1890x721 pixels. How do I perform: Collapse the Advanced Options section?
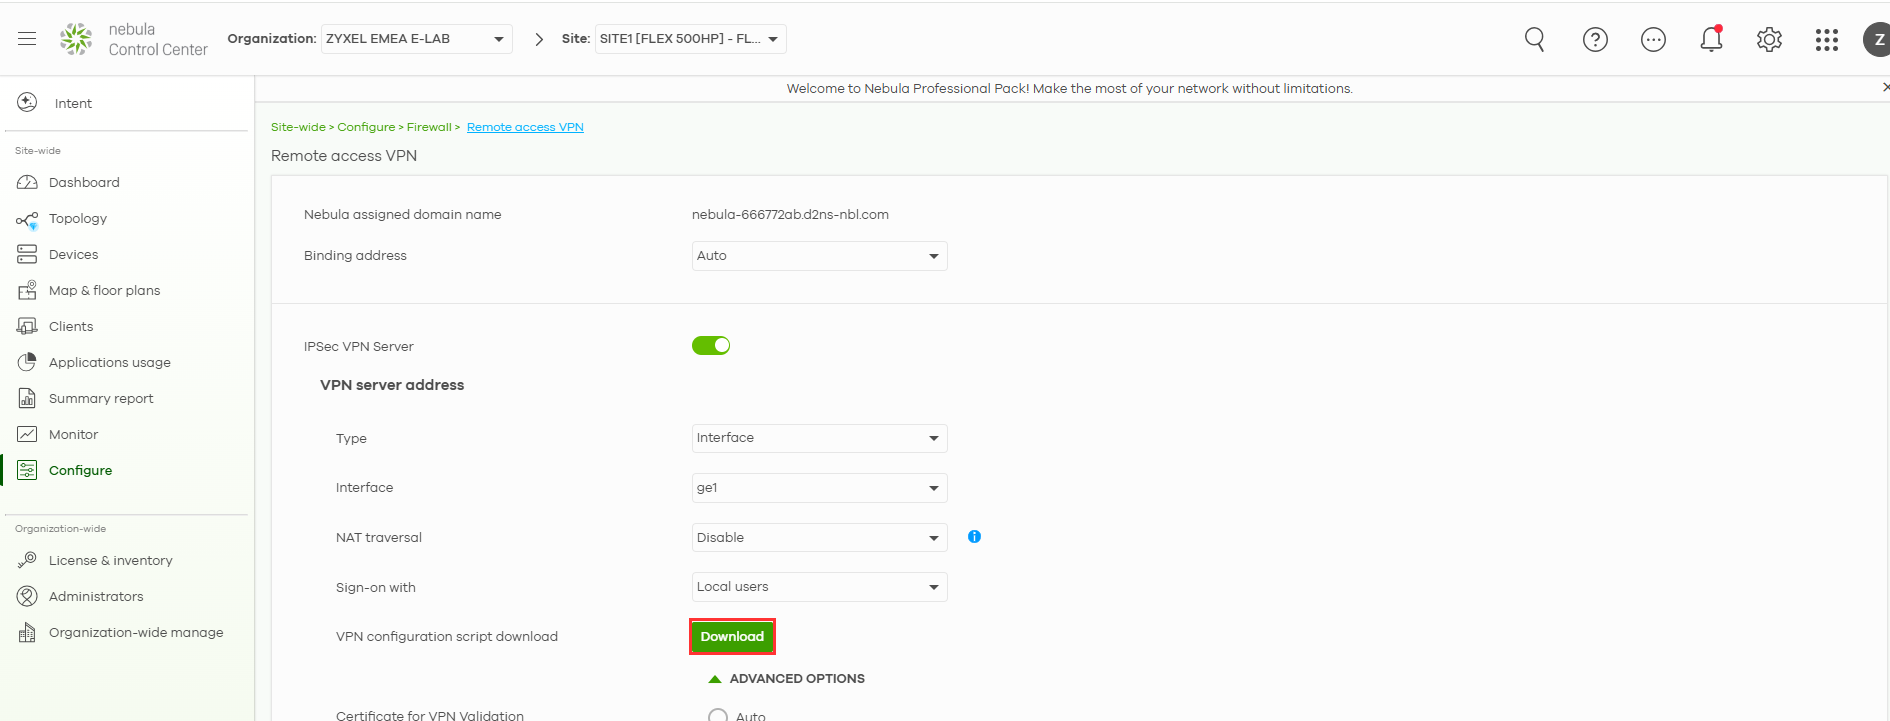tap(787, 679)
